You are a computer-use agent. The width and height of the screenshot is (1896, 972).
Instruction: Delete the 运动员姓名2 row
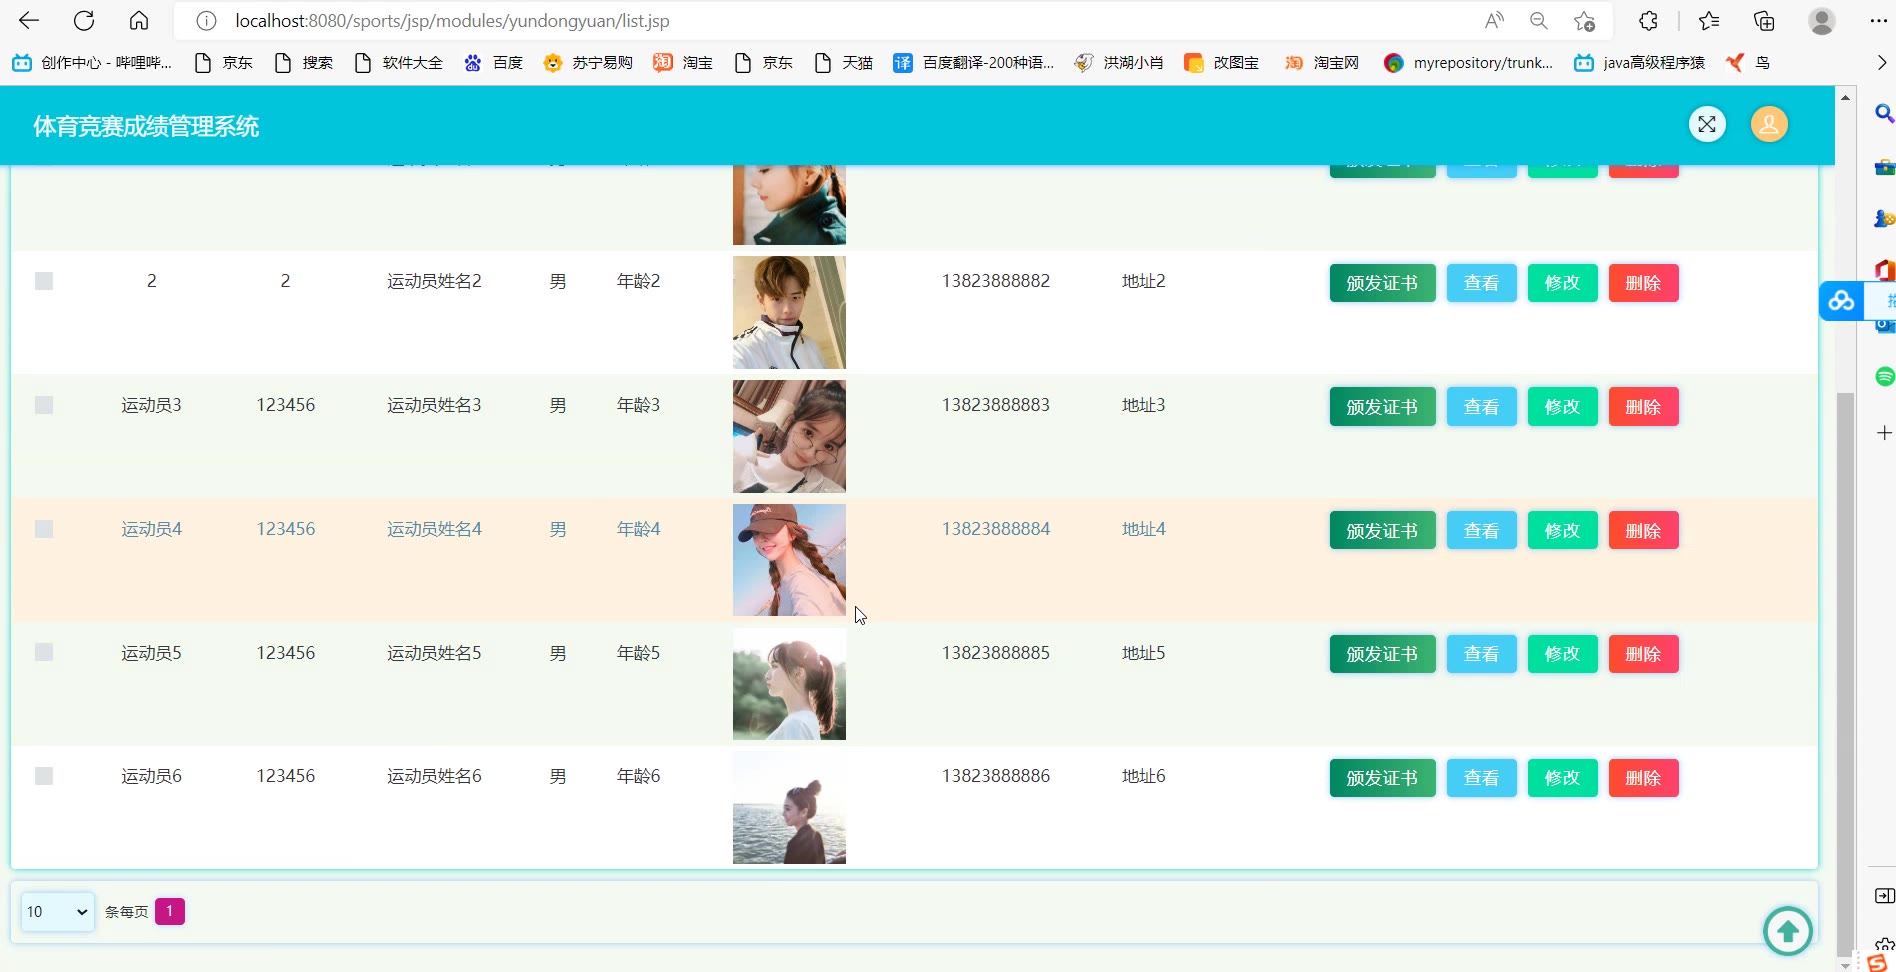click(x=1643, y=283)
